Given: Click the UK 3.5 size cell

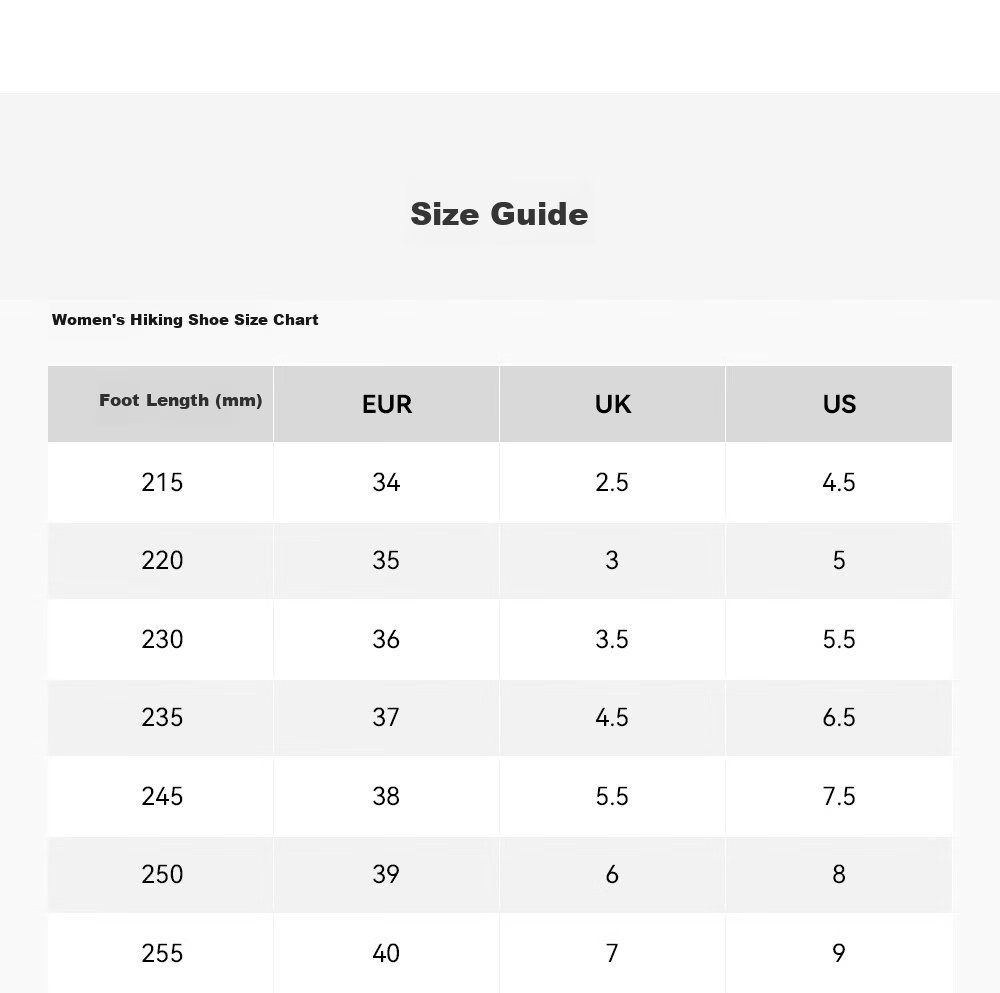Looking at the screenshot, I should pos(612,639).
